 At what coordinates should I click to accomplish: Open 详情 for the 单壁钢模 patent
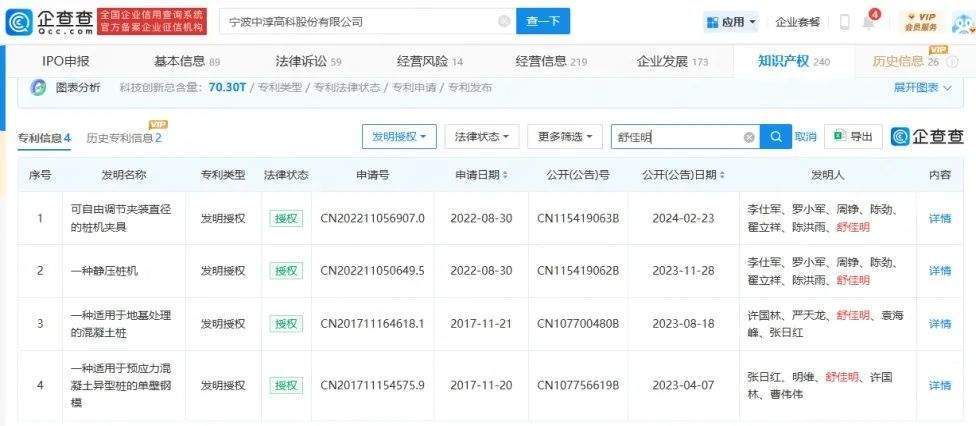940,386
